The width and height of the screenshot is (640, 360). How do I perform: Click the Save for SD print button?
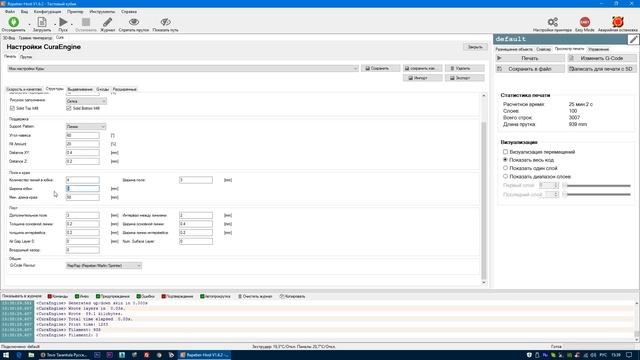click(x=602, y=69)
